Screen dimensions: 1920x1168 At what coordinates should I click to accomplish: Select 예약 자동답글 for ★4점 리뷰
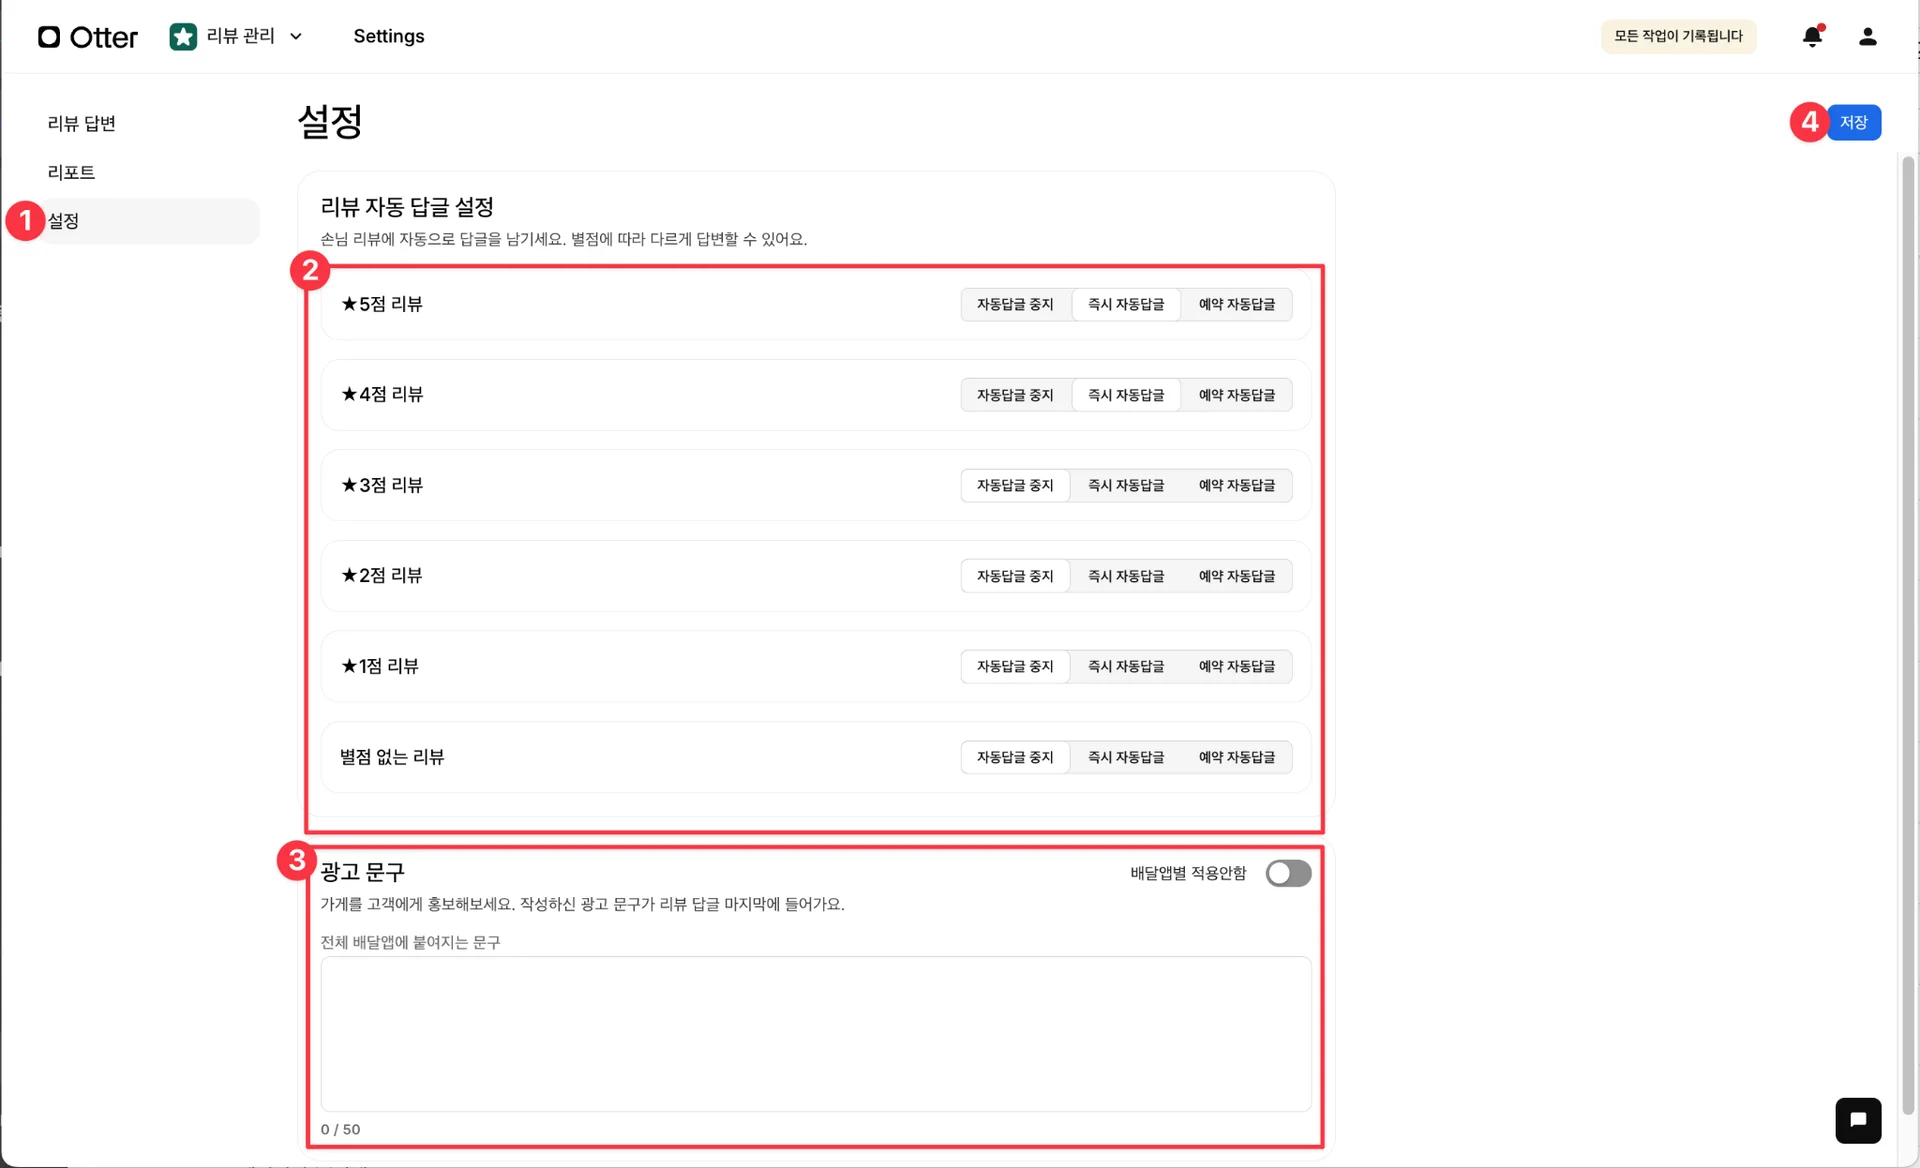[x=1237, y=395]
